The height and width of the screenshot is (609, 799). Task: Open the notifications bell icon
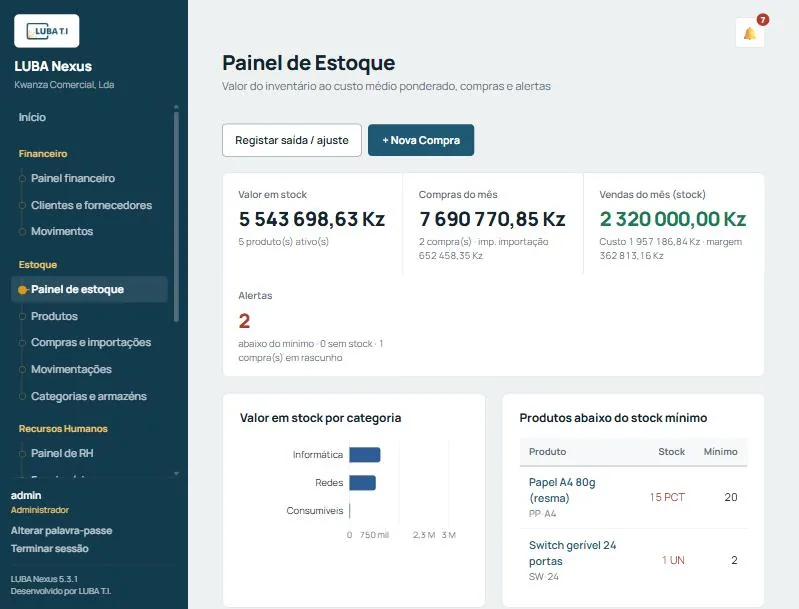[x=750, y=33]
